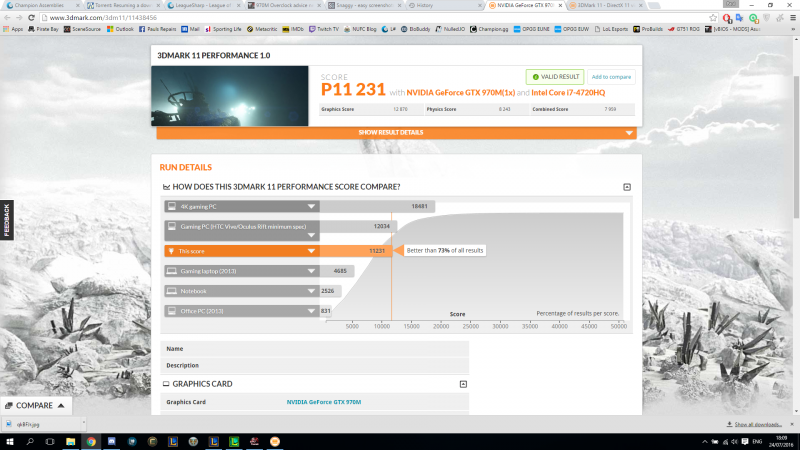Viewport: 800px width, 450px height.
Task: Expand the 4K gaming PC row
Action: tap(311, 207)
